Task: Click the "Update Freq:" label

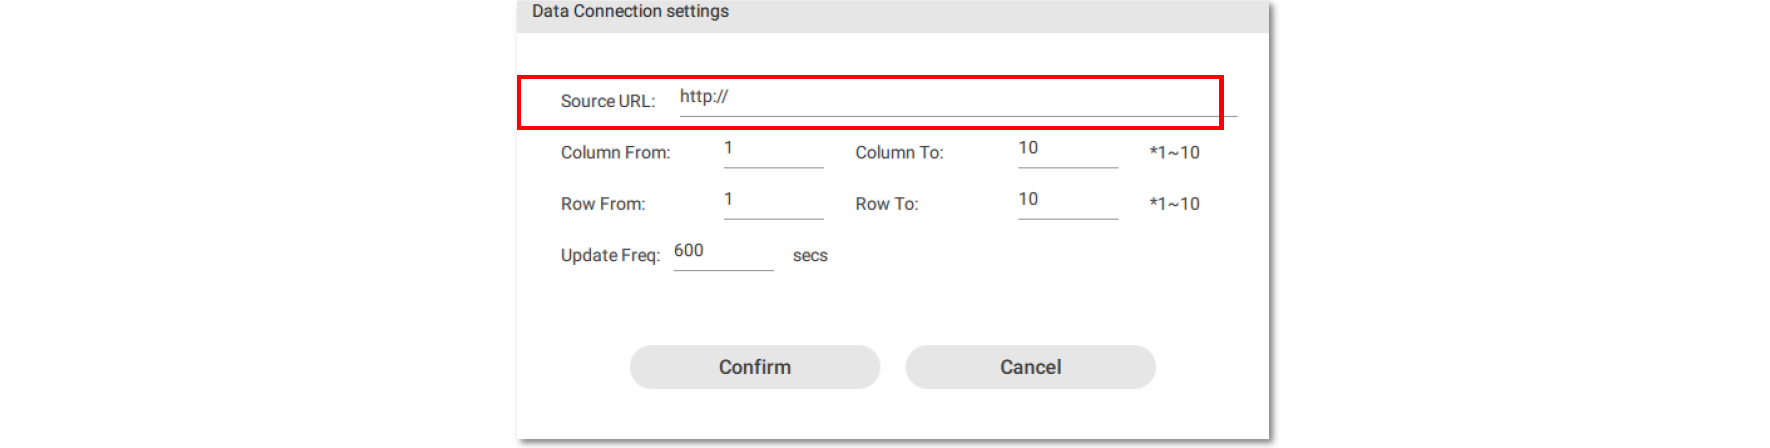Action: [x=610, y=255]
